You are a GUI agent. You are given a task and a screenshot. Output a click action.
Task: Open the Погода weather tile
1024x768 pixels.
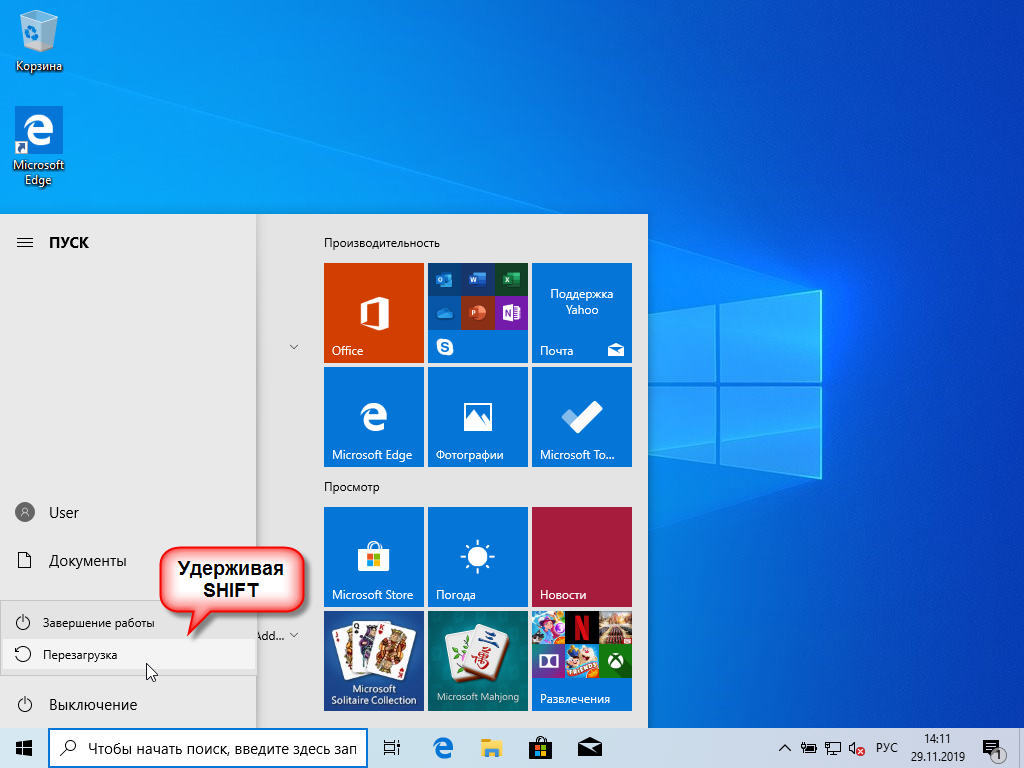(477, 557)
